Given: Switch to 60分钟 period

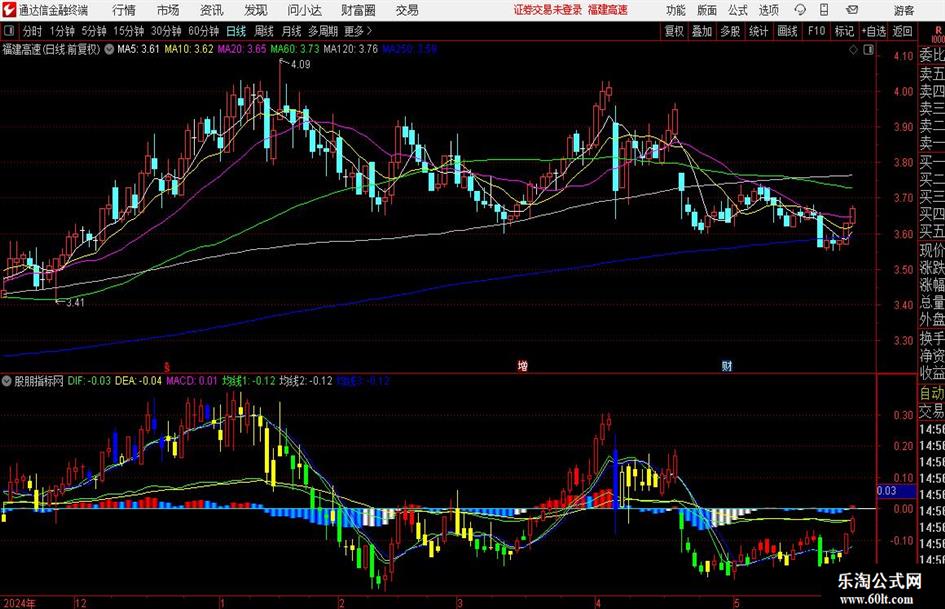Looking at the screenshot, I should pos(204,31).
